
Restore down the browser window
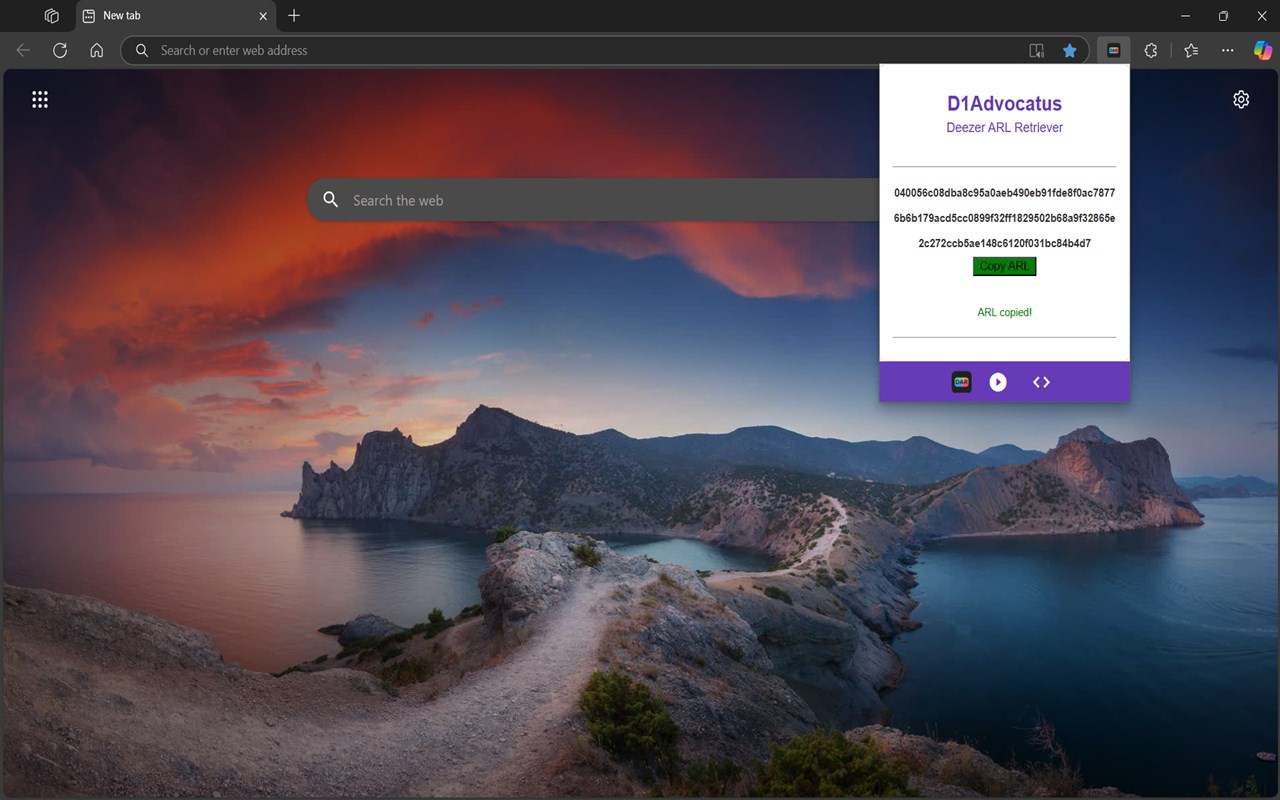[1223, 16]
